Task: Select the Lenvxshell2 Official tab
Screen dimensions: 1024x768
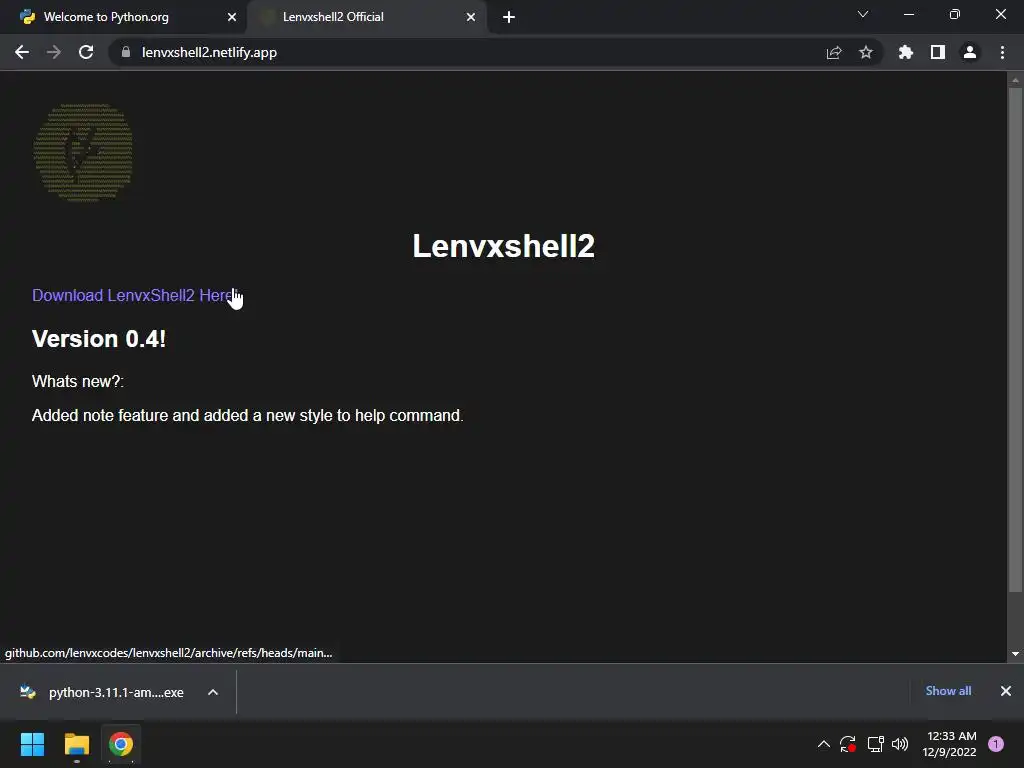Action: coord(367,17)
